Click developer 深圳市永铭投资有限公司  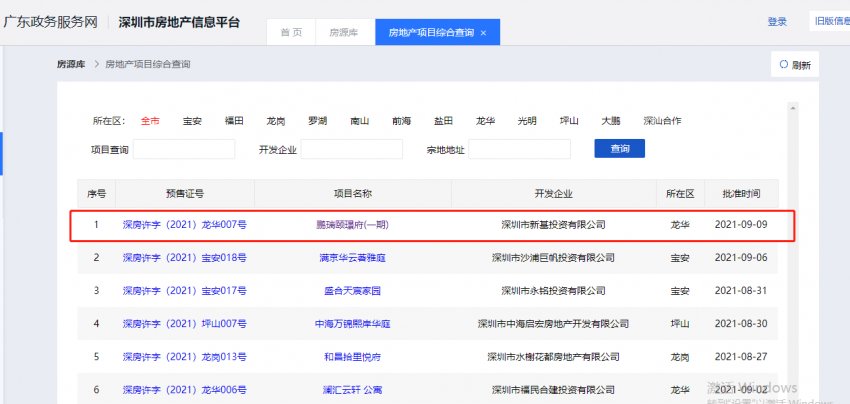coord(553,291)
